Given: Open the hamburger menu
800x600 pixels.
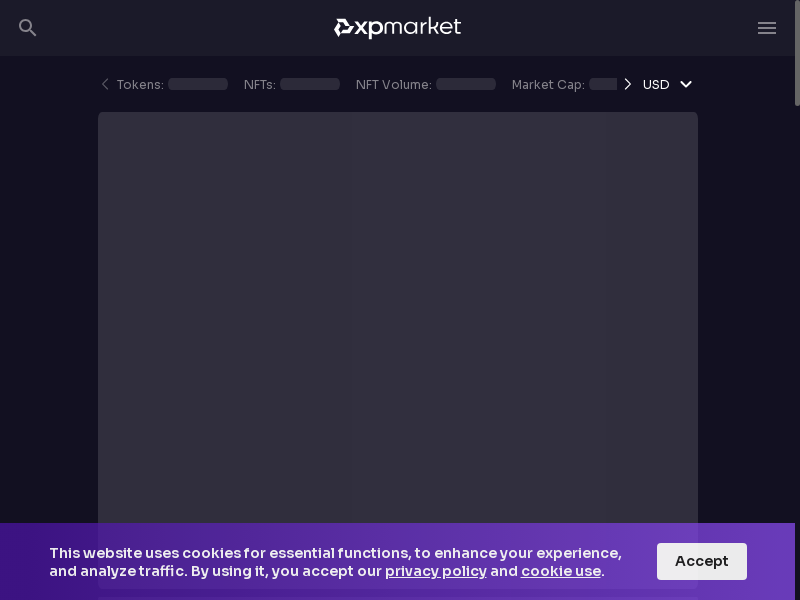Looking at the screenshot, I should pos(767,28).
